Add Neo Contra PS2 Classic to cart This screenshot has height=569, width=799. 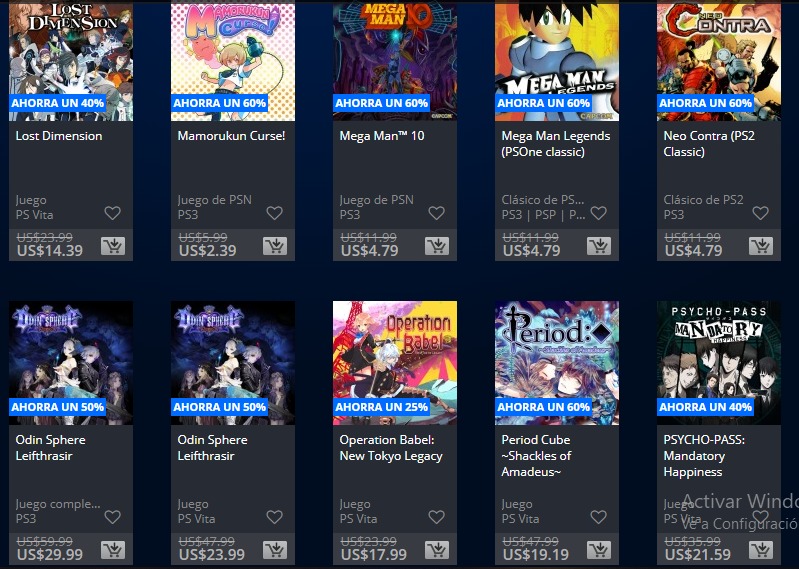click(761, 246)
